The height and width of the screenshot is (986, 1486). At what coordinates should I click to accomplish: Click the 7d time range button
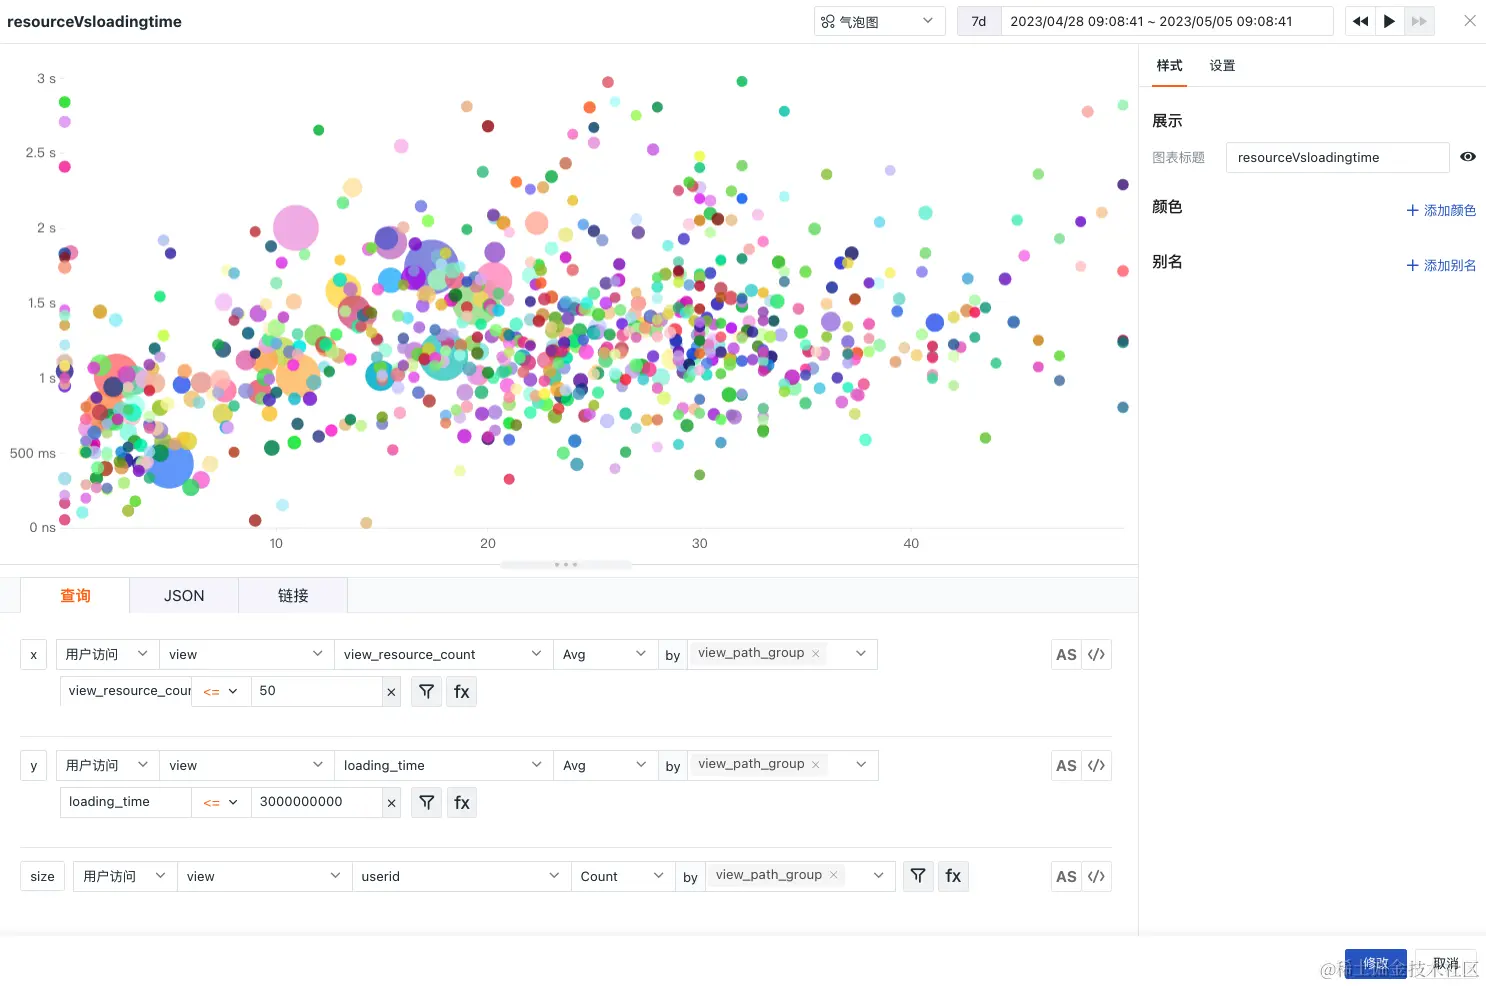(979, 21)
